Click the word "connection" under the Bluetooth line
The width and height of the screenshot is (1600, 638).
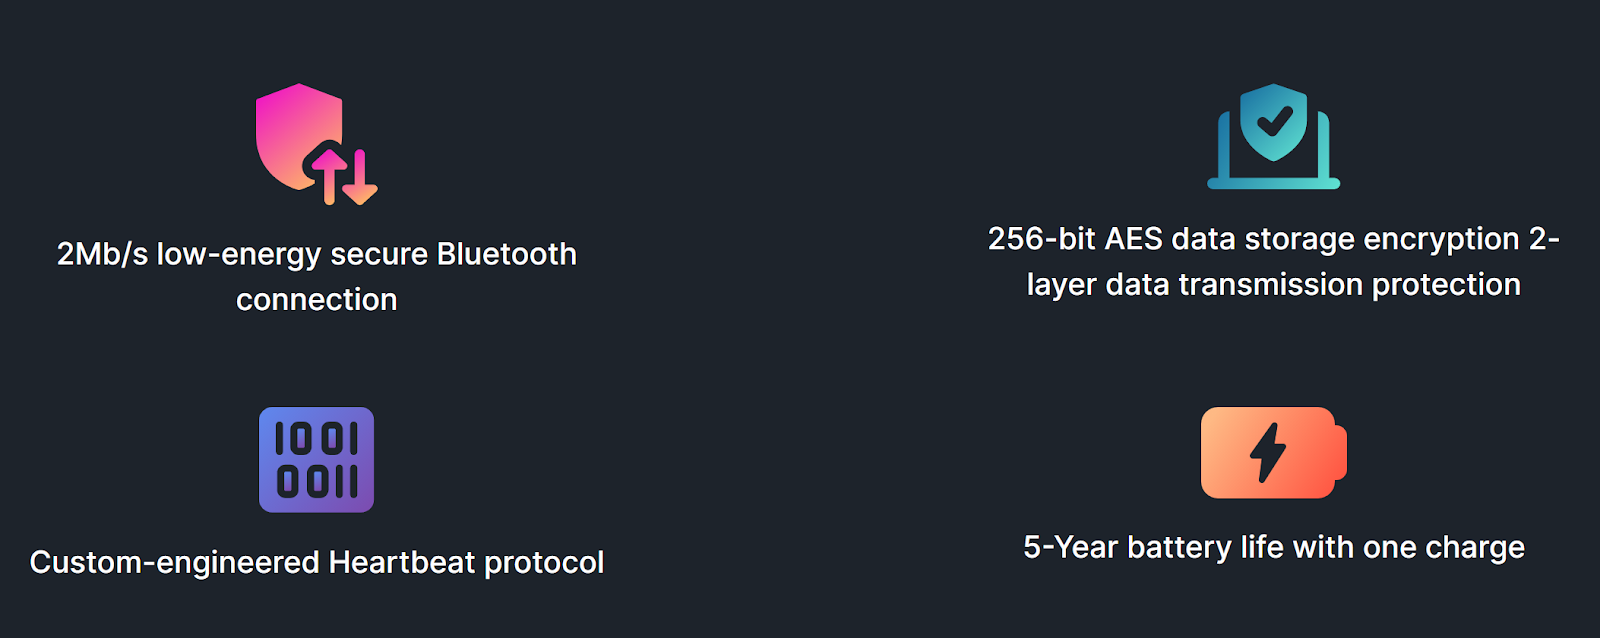317,299
